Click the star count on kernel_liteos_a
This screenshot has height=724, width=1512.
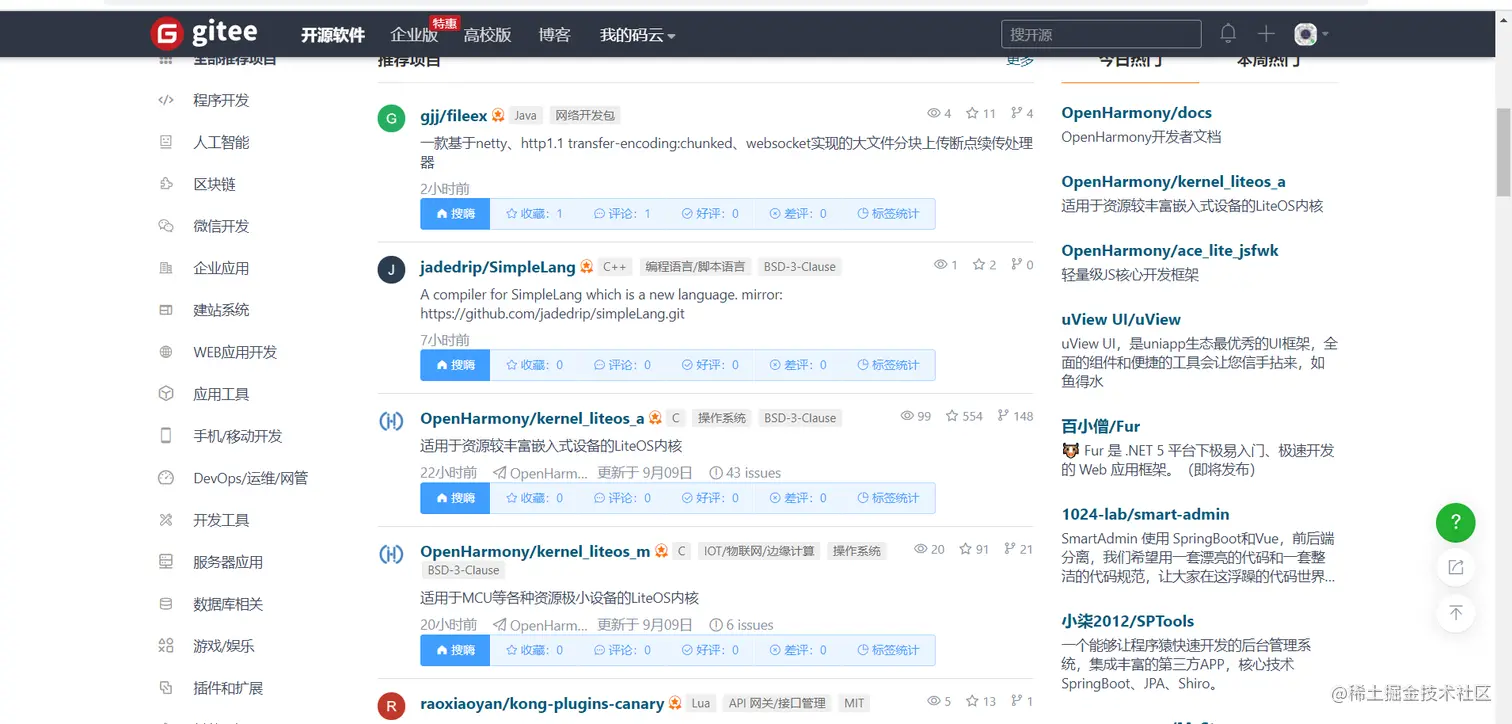964,416
